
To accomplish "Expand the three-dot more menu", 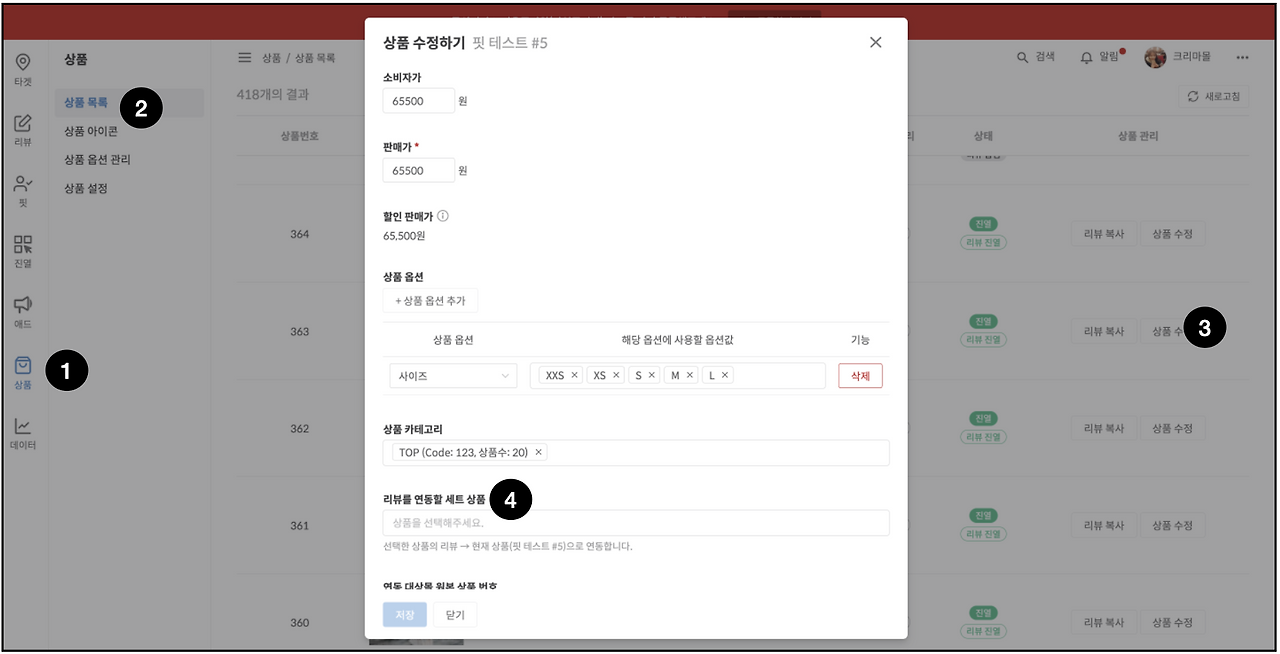I will (1243, 57).
